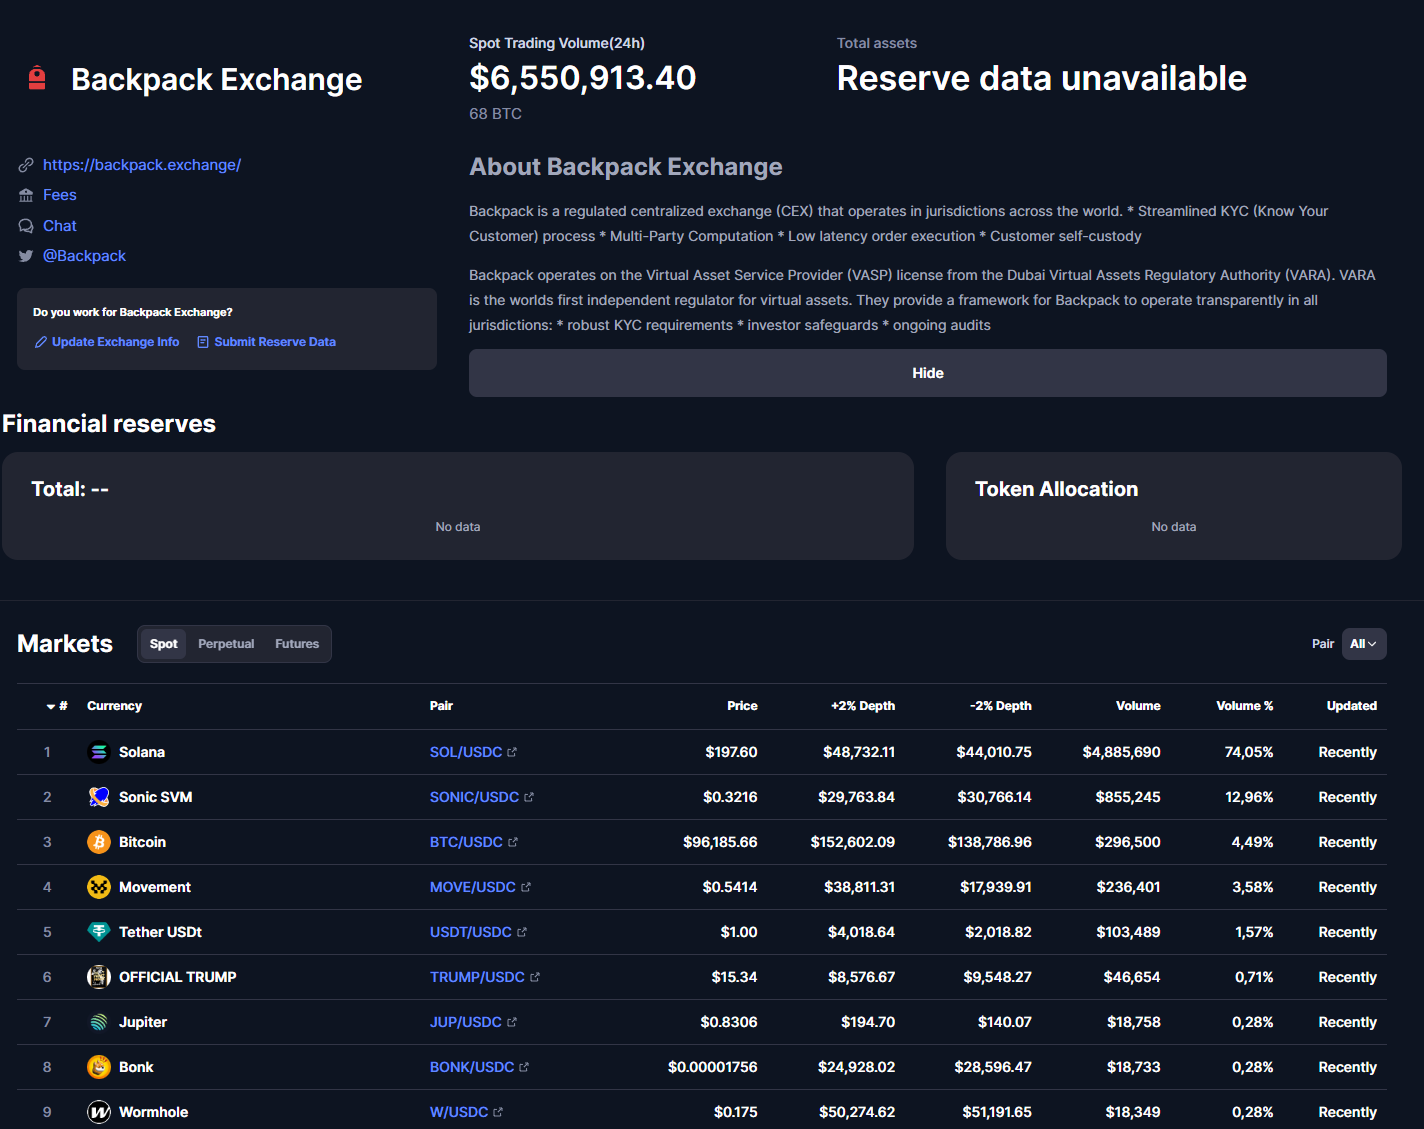Screen dimensions: 1424x1129
Task: Open the W/USDC pair link
Action: 459,1112
